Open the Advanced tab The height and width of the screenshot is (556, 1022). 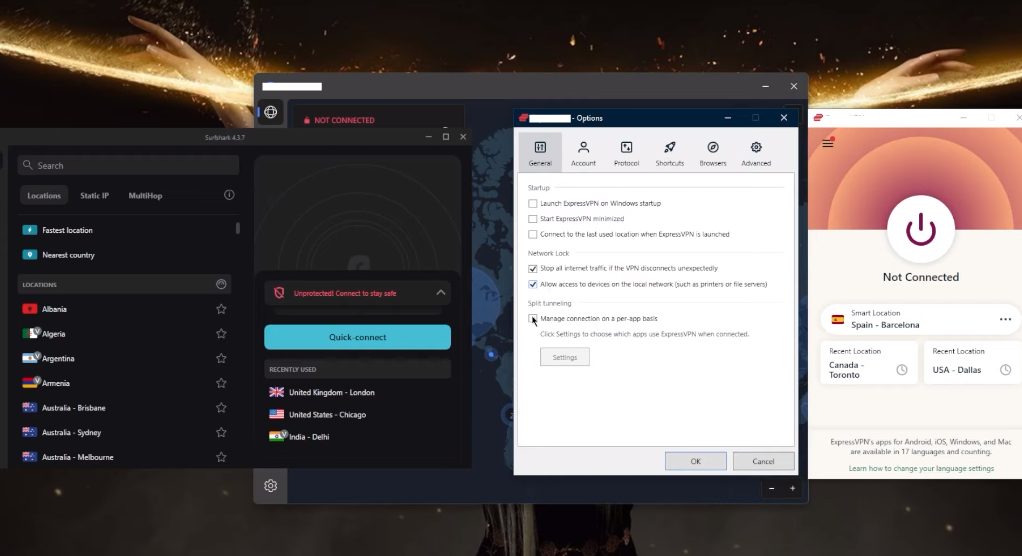coord(756,153)
